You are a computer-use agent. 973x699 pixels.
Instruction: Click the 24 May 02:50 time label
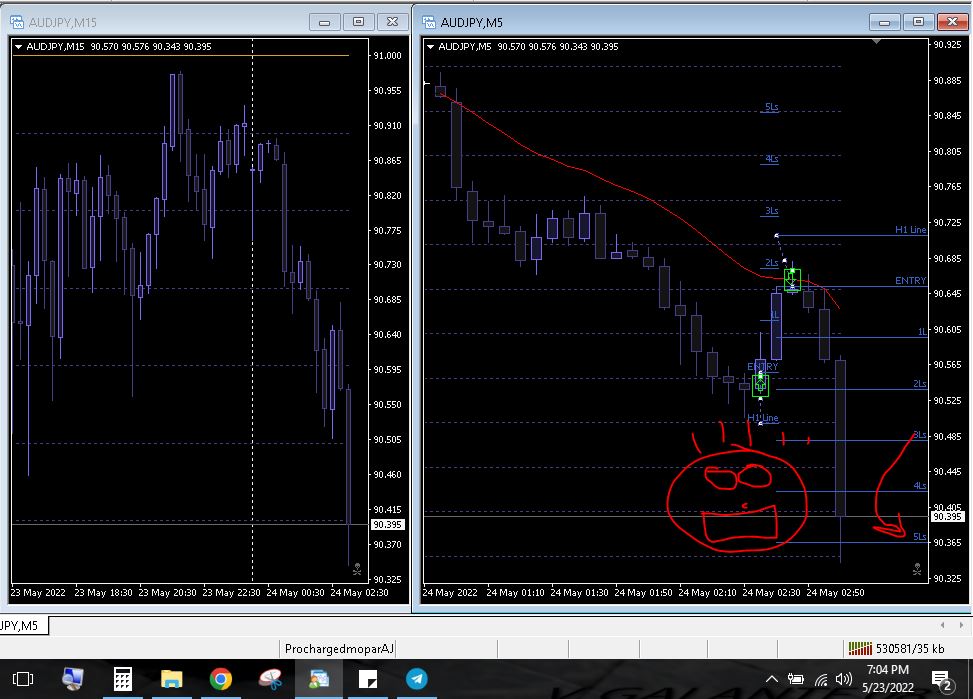(835, 592)
